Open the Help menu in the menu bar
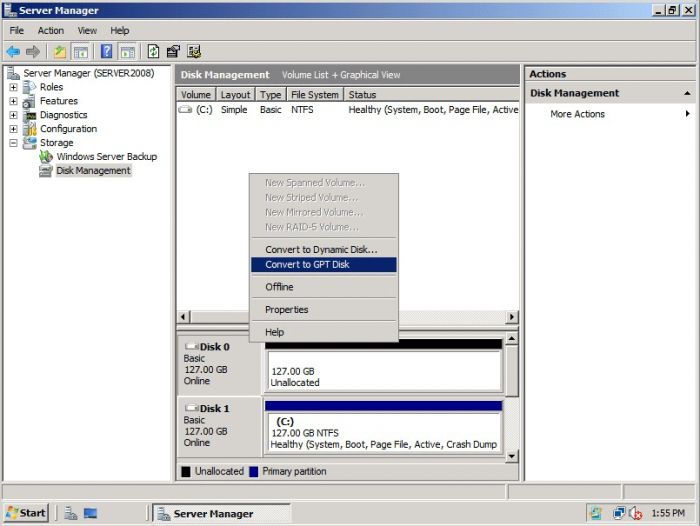Image resolution: width=700 pixels, height=526 pixels. (120, 30)
